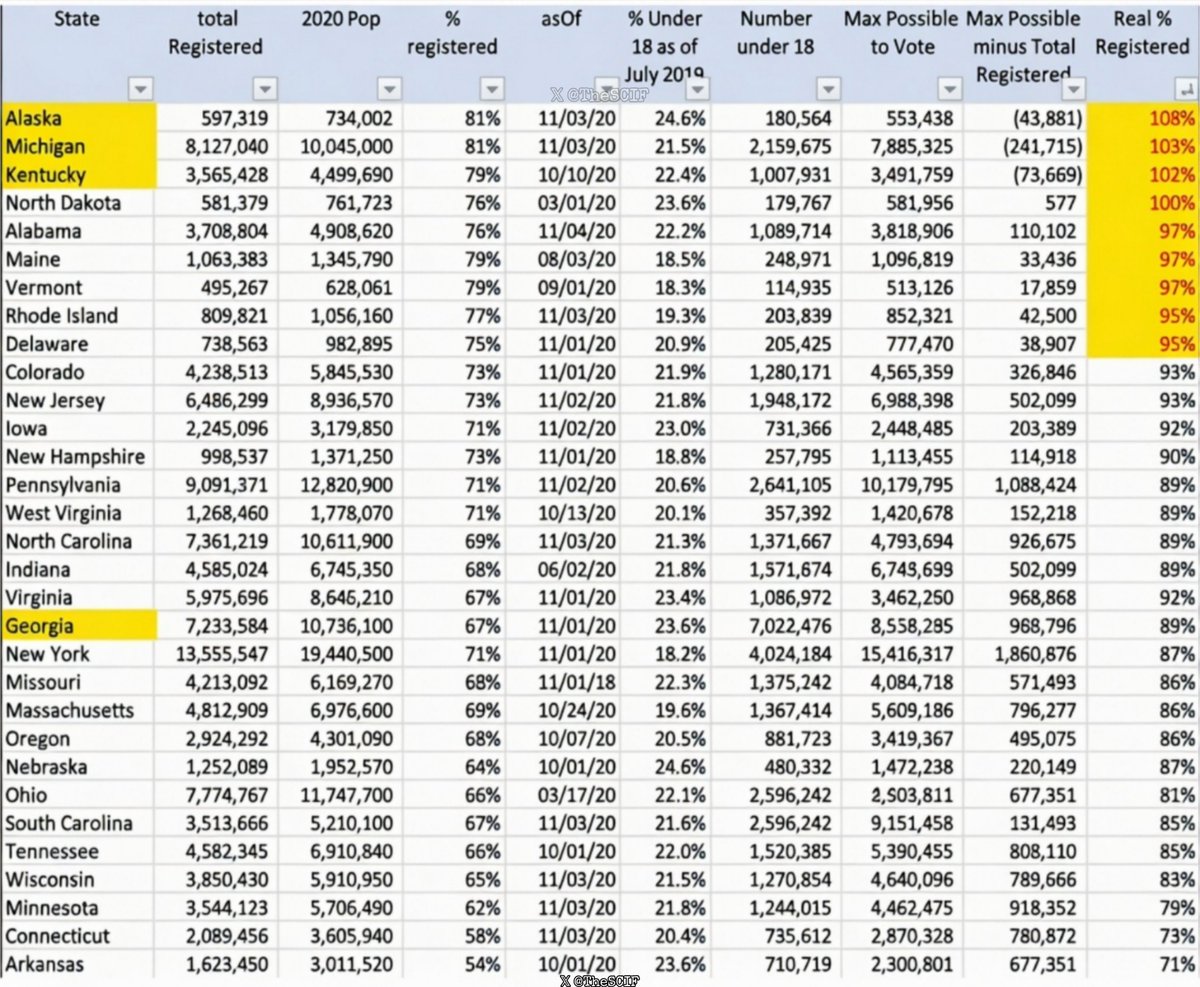Open the asOf column filter dropdown
The height and width of the screenshot is (987, 1200).
point(607,88)
